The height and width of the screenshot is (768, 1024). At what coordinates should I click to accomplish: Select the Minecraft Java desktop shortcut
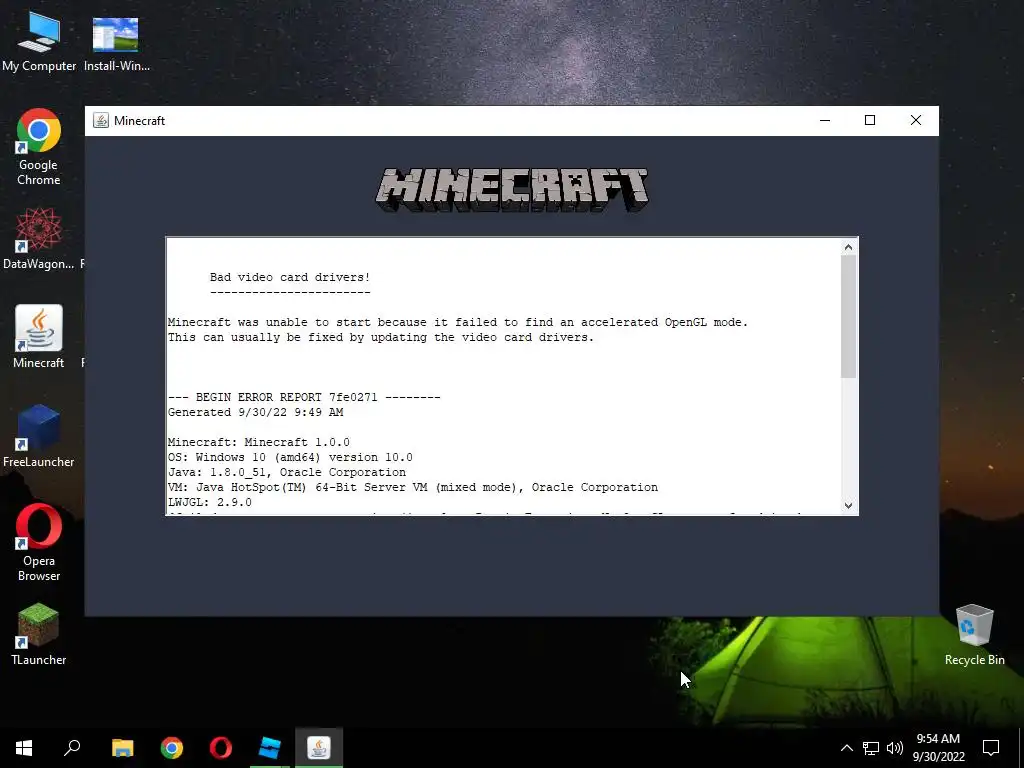click(x=39, y=337)
